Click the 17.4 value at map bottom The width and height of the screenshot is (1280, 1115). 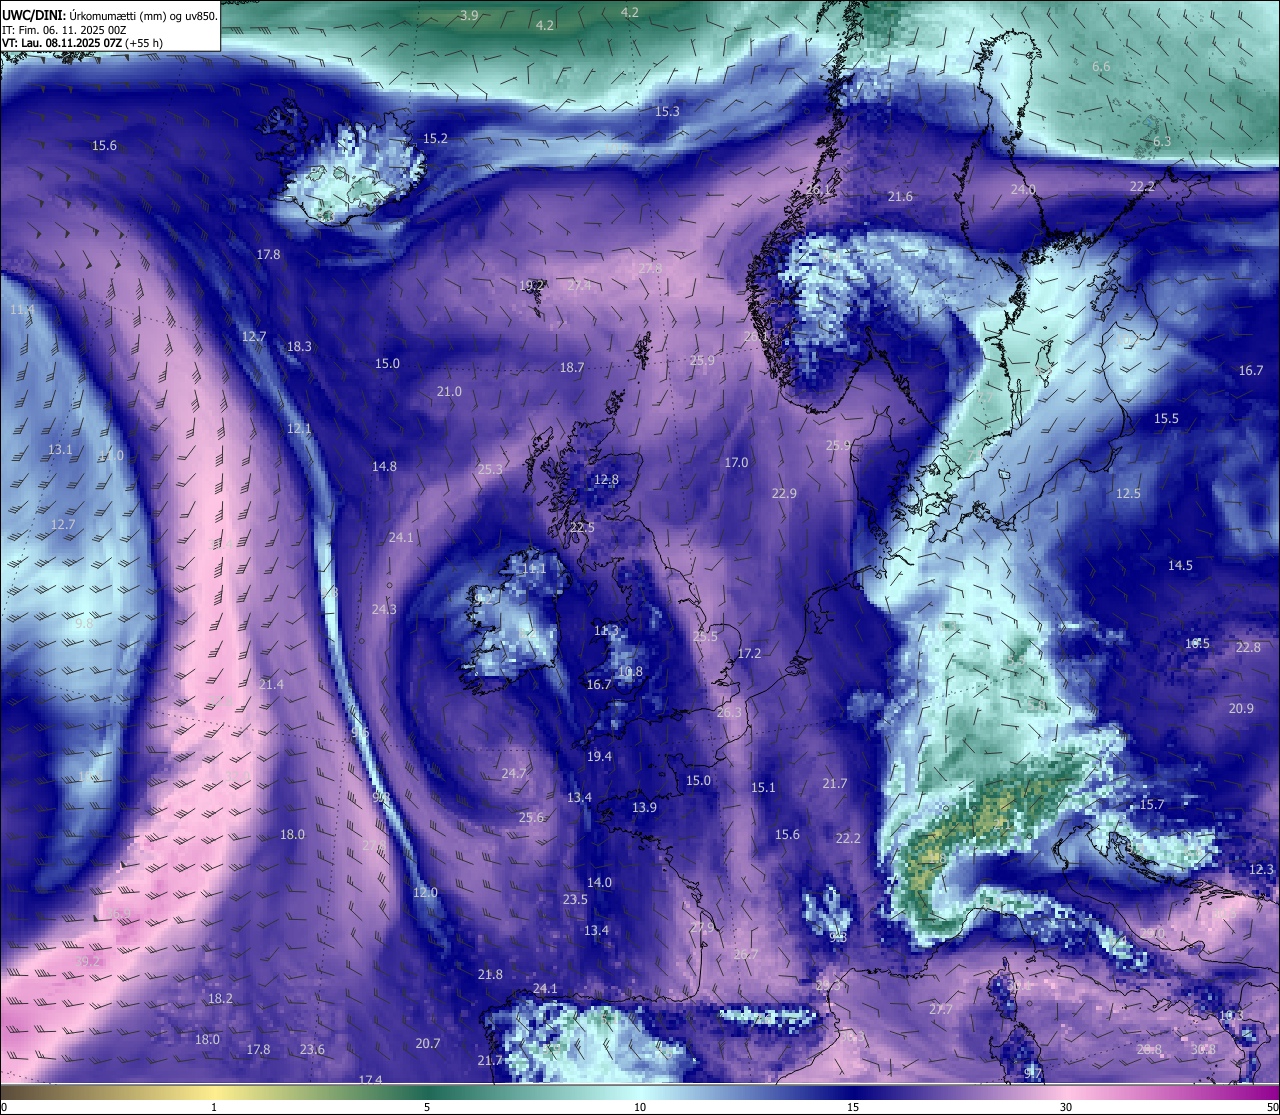coord(370,1080)
